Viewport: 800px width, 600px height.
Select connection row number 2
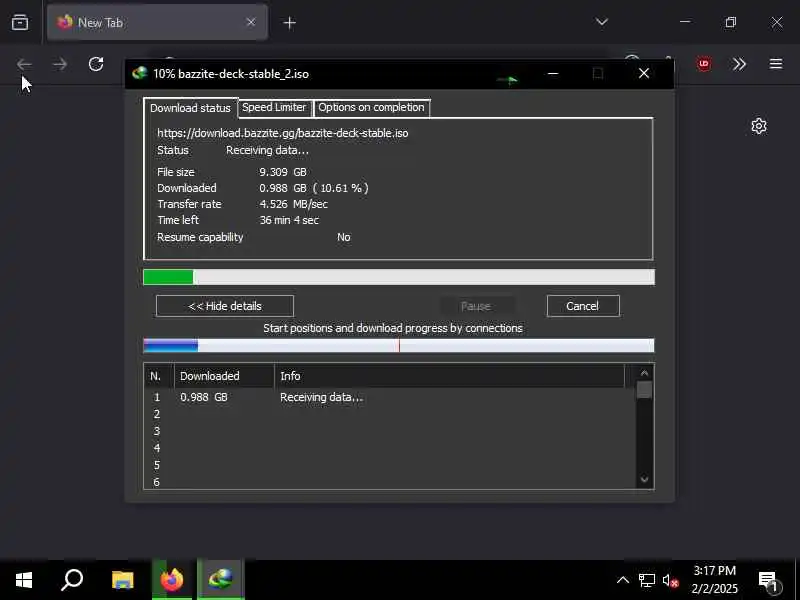click(390, 414)
